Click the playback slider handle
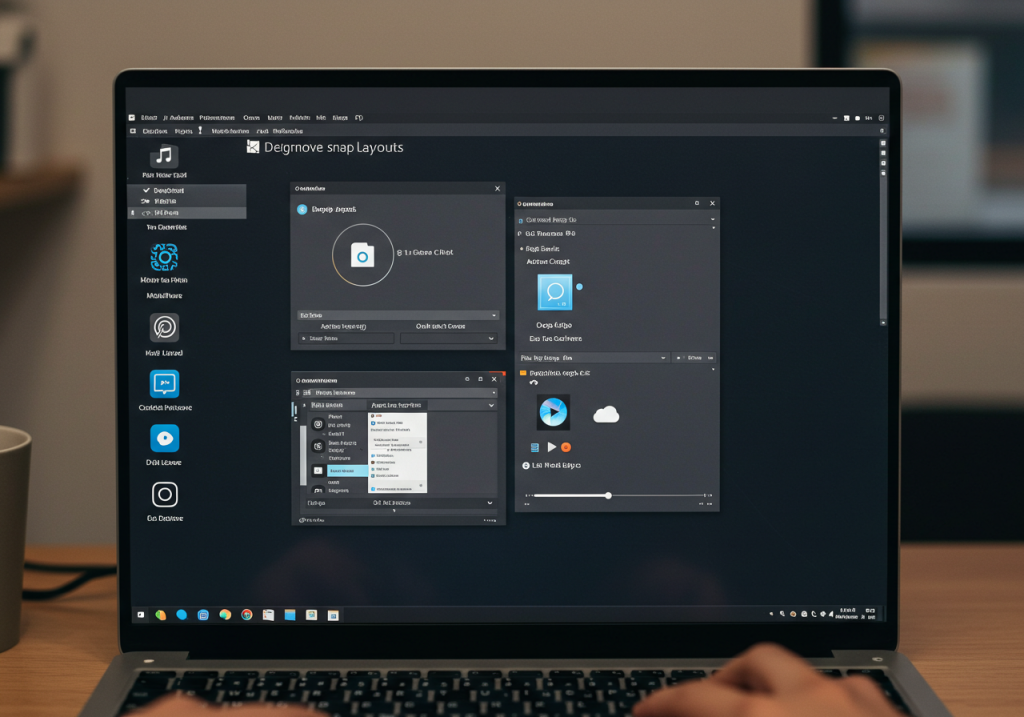 608,495
